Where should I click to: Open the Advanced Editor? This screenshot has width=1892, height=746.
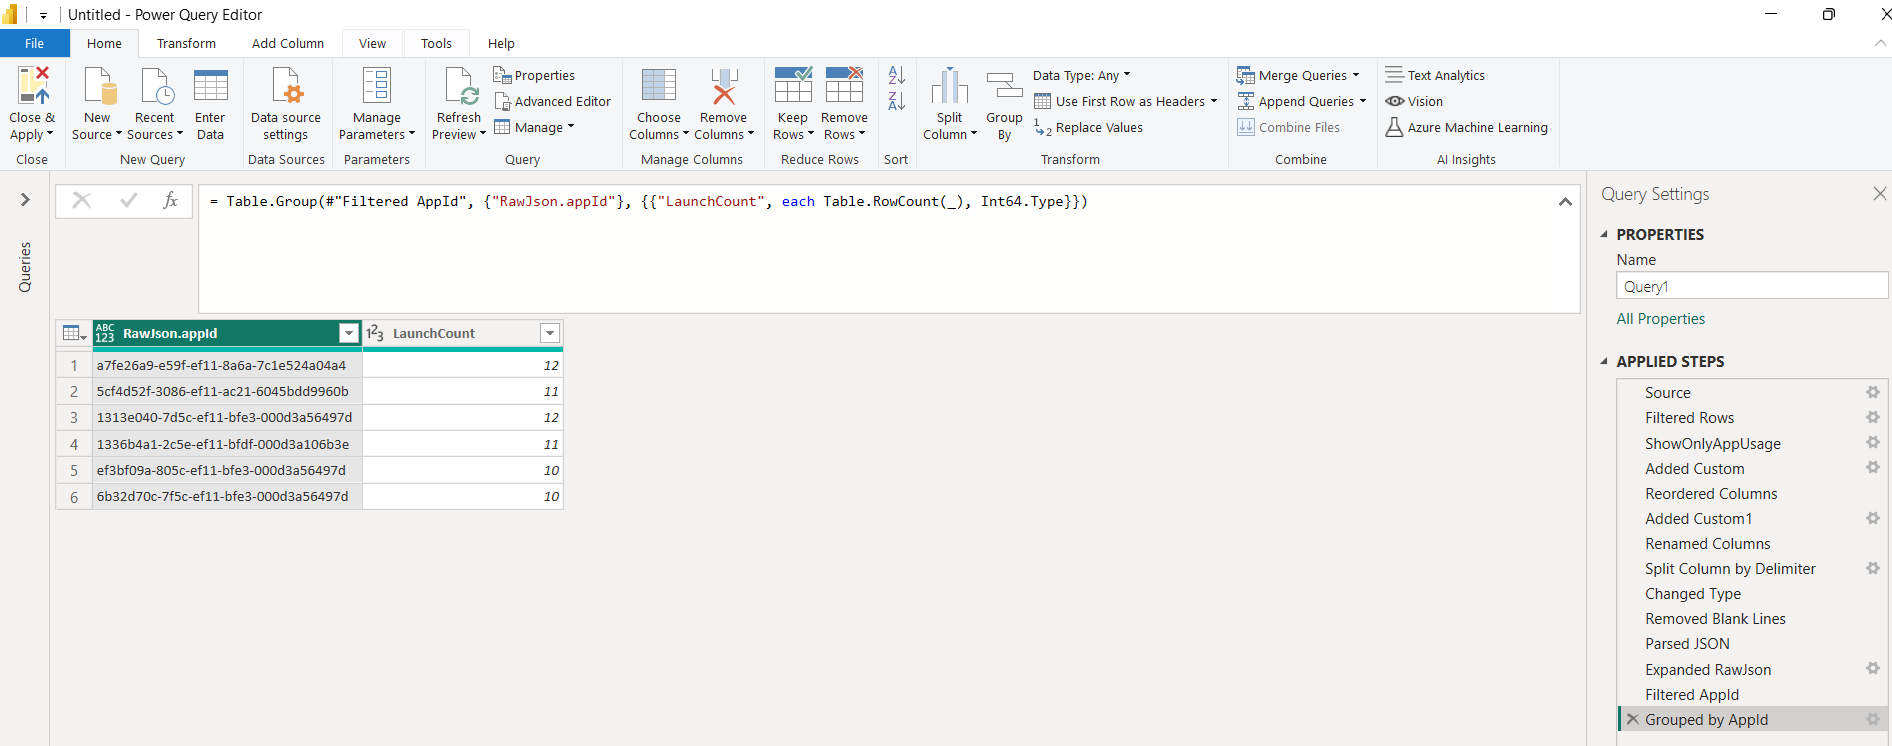click(552, 101)
